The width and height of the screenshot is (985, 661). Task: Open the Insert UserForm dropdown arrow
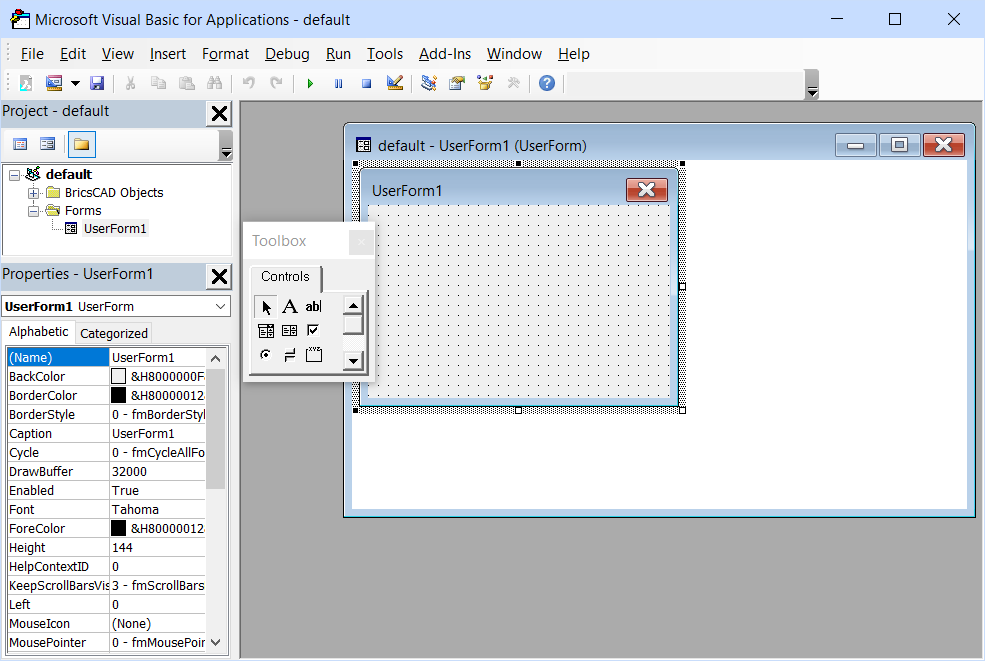pyautogui.click(x=75, y=83)
